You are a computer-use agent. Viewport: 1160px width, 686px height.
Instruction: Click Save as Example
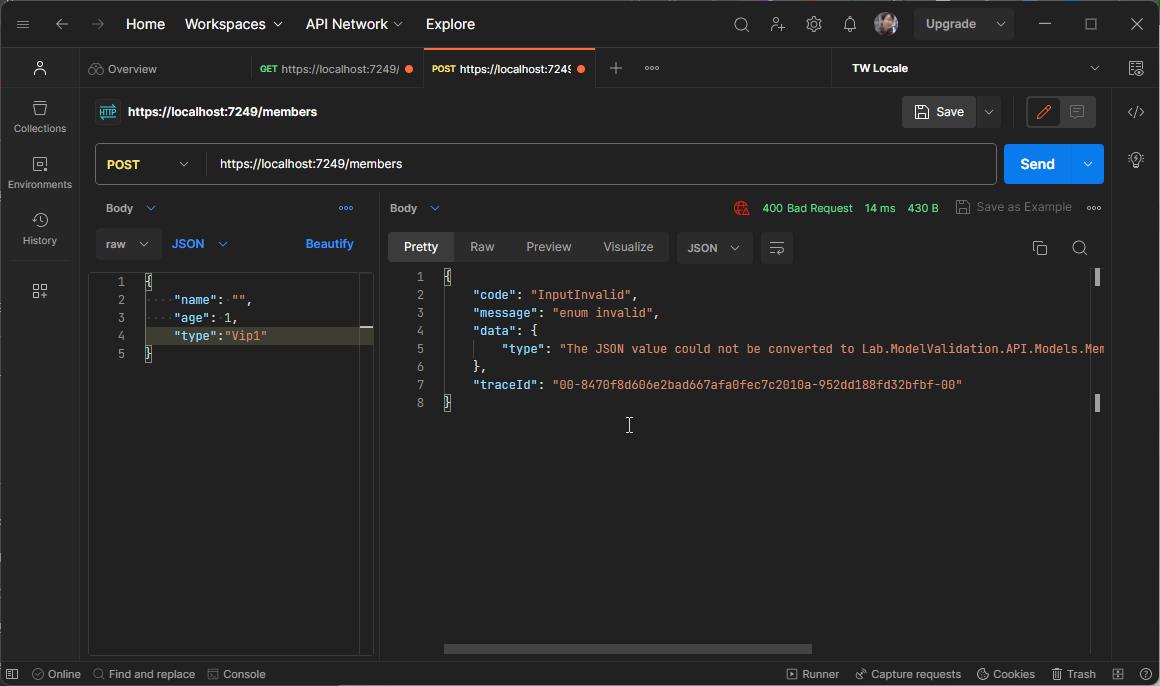click(1014, 207)
